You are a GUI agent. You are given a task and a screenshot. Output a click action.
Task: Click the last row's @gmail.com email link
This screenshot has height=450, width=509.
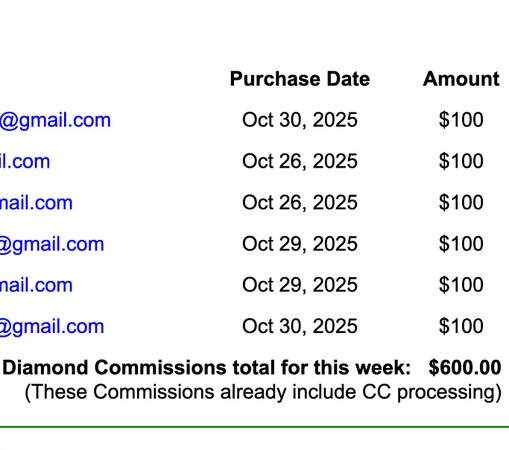(x=52, y=327)
